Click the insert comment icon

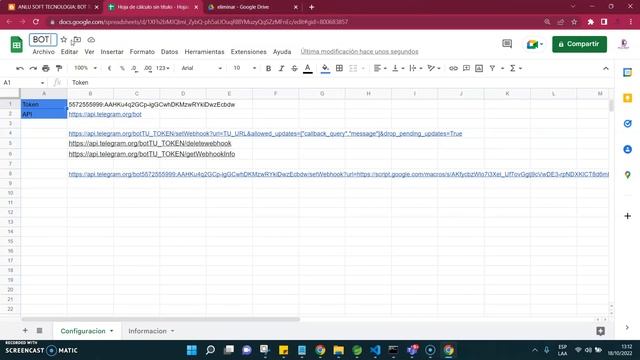click(466, 69)
